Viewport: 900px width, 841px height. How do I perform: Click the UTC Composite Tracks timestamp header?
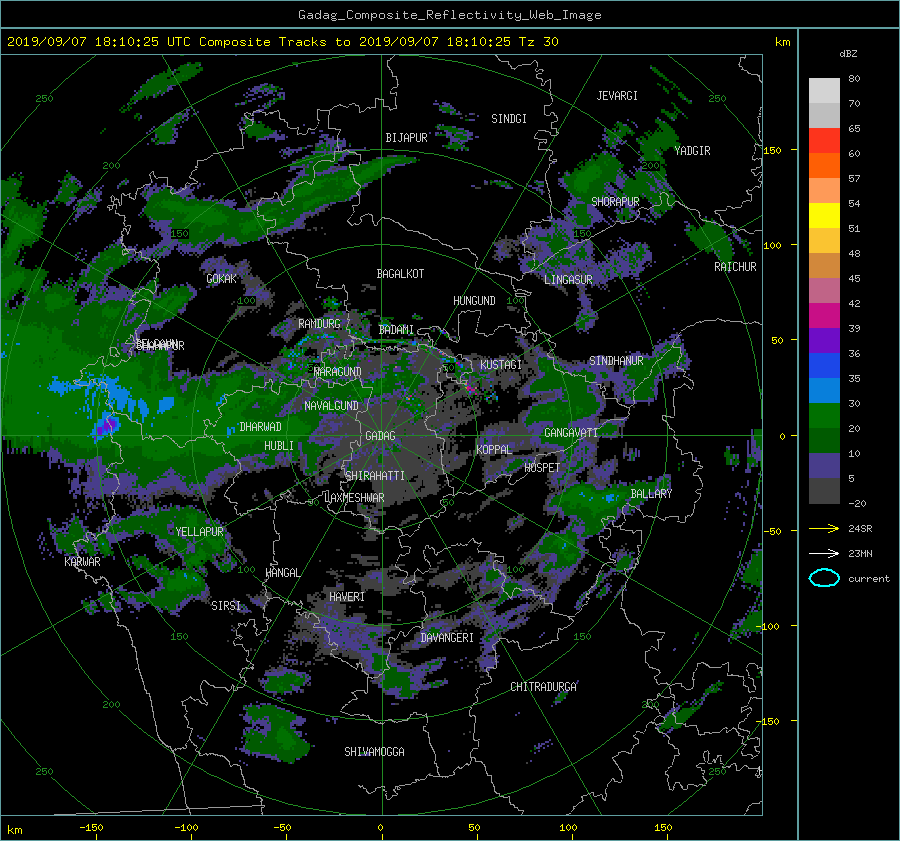(x=282, y=42)
